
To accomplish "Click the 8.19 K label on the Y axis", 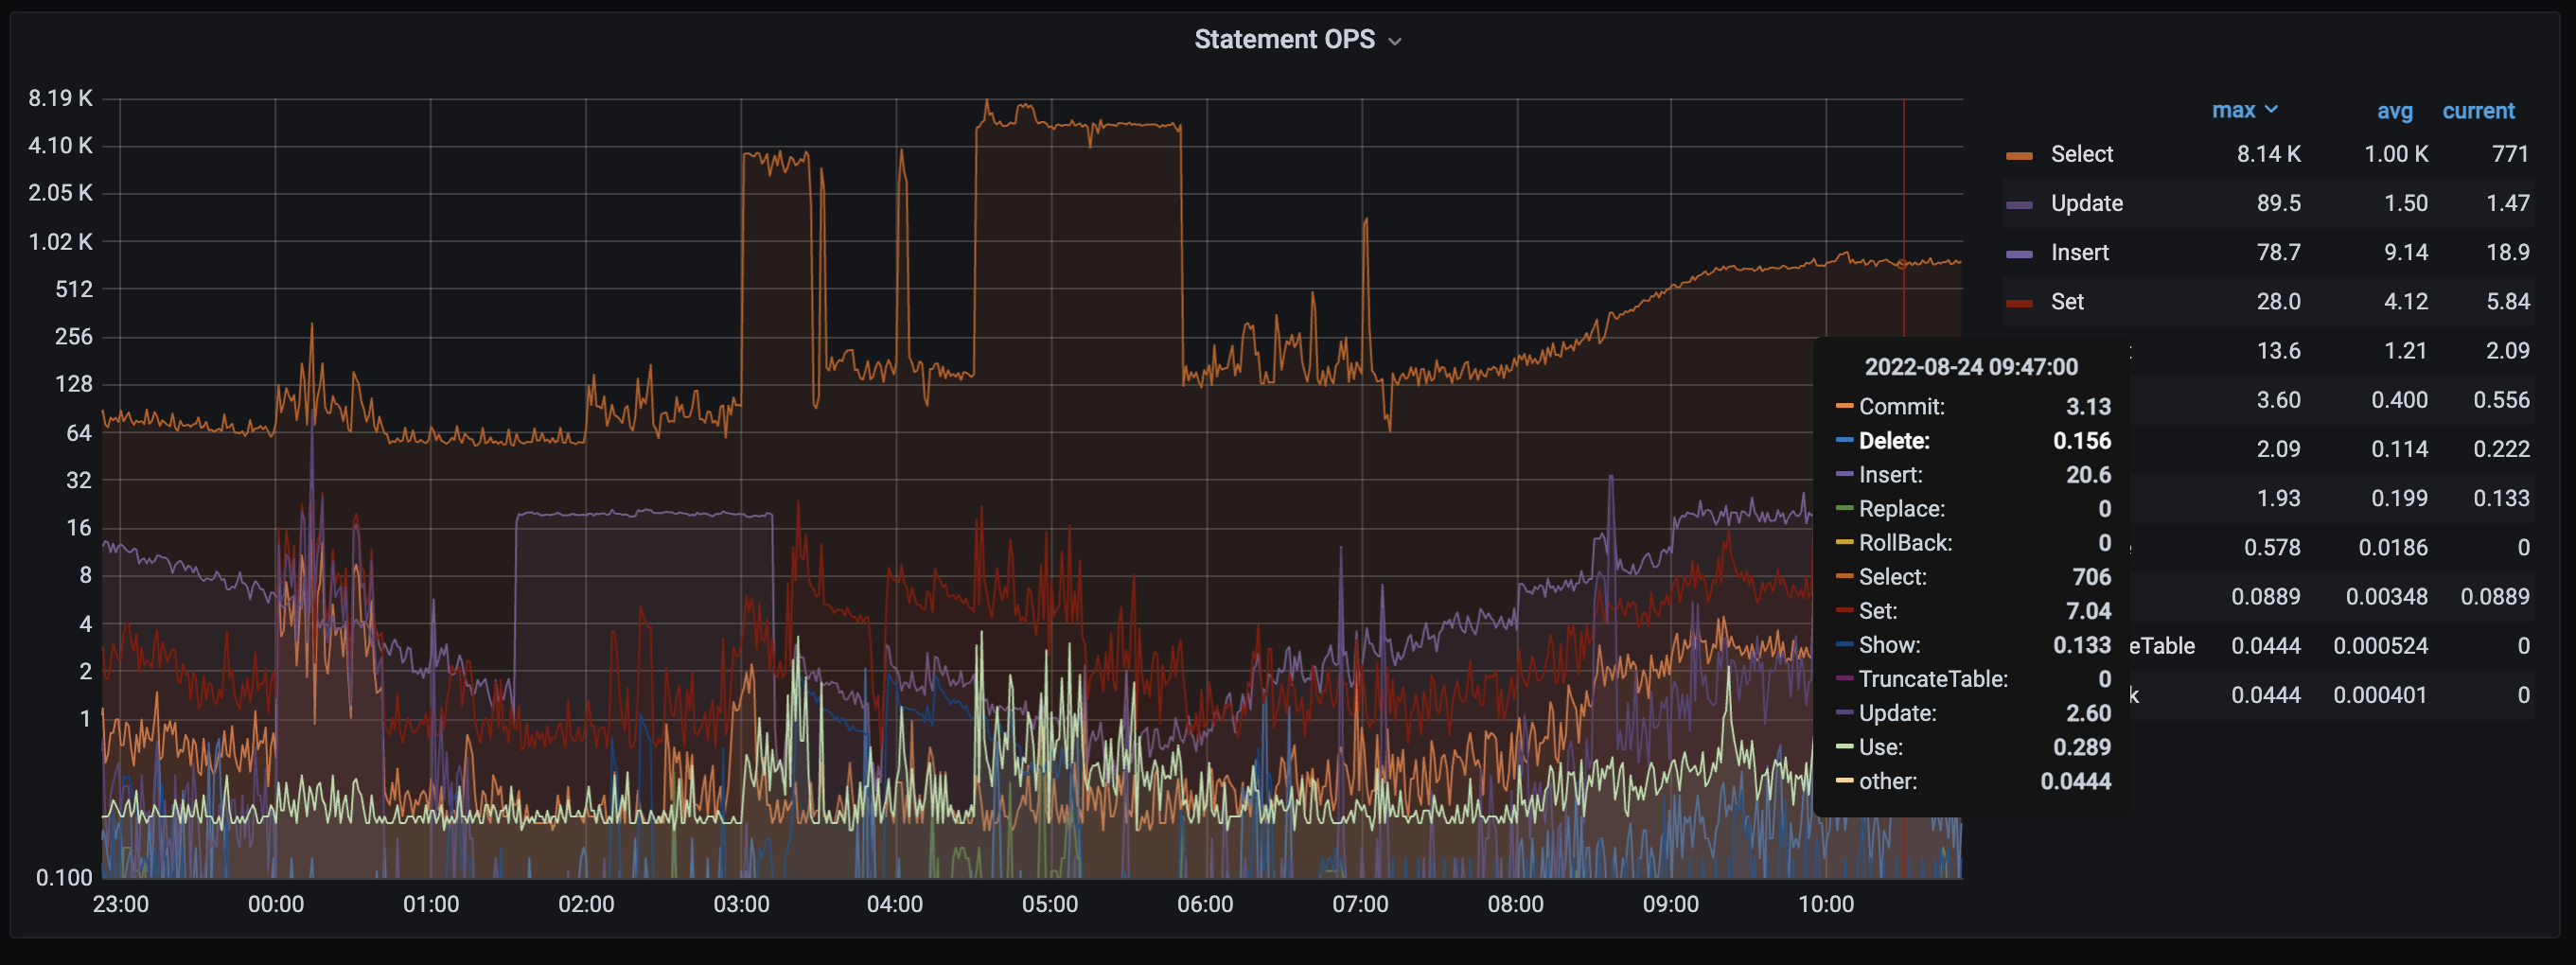I will pos(60,98).
